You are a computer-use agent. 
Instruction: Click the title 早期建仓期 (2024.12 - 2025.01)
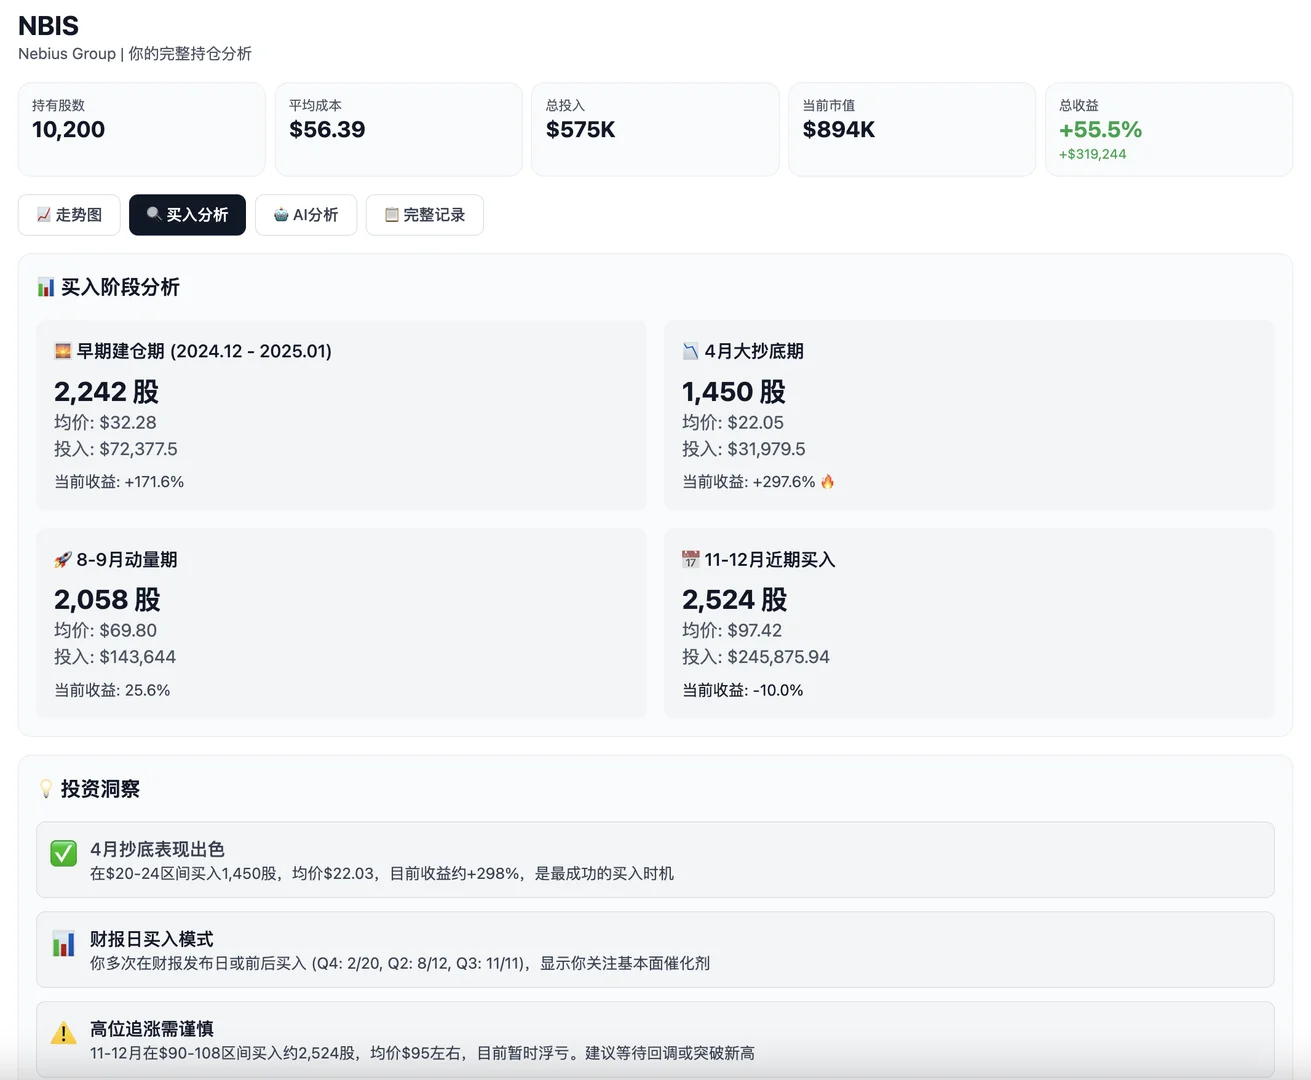204,351
